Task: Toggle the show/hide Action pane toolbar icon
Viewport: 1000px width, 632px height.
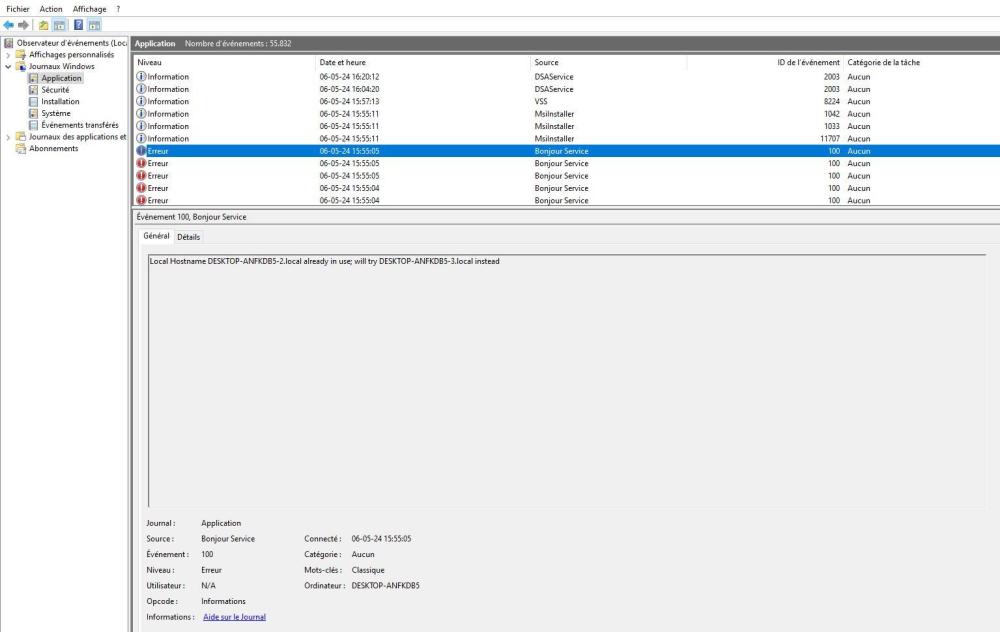Action: click(x=95, y=24)
